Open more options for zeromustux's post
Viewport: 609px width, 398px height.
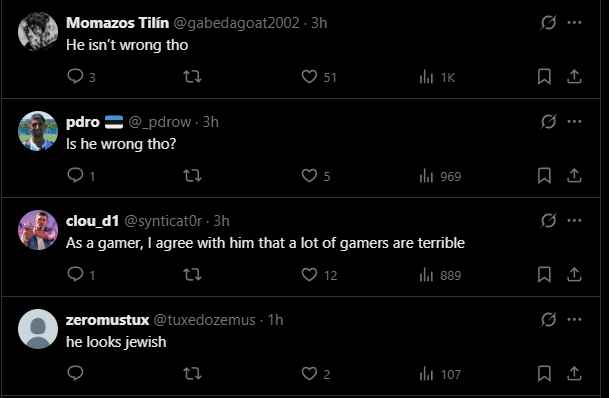click(x=574, y=320)
